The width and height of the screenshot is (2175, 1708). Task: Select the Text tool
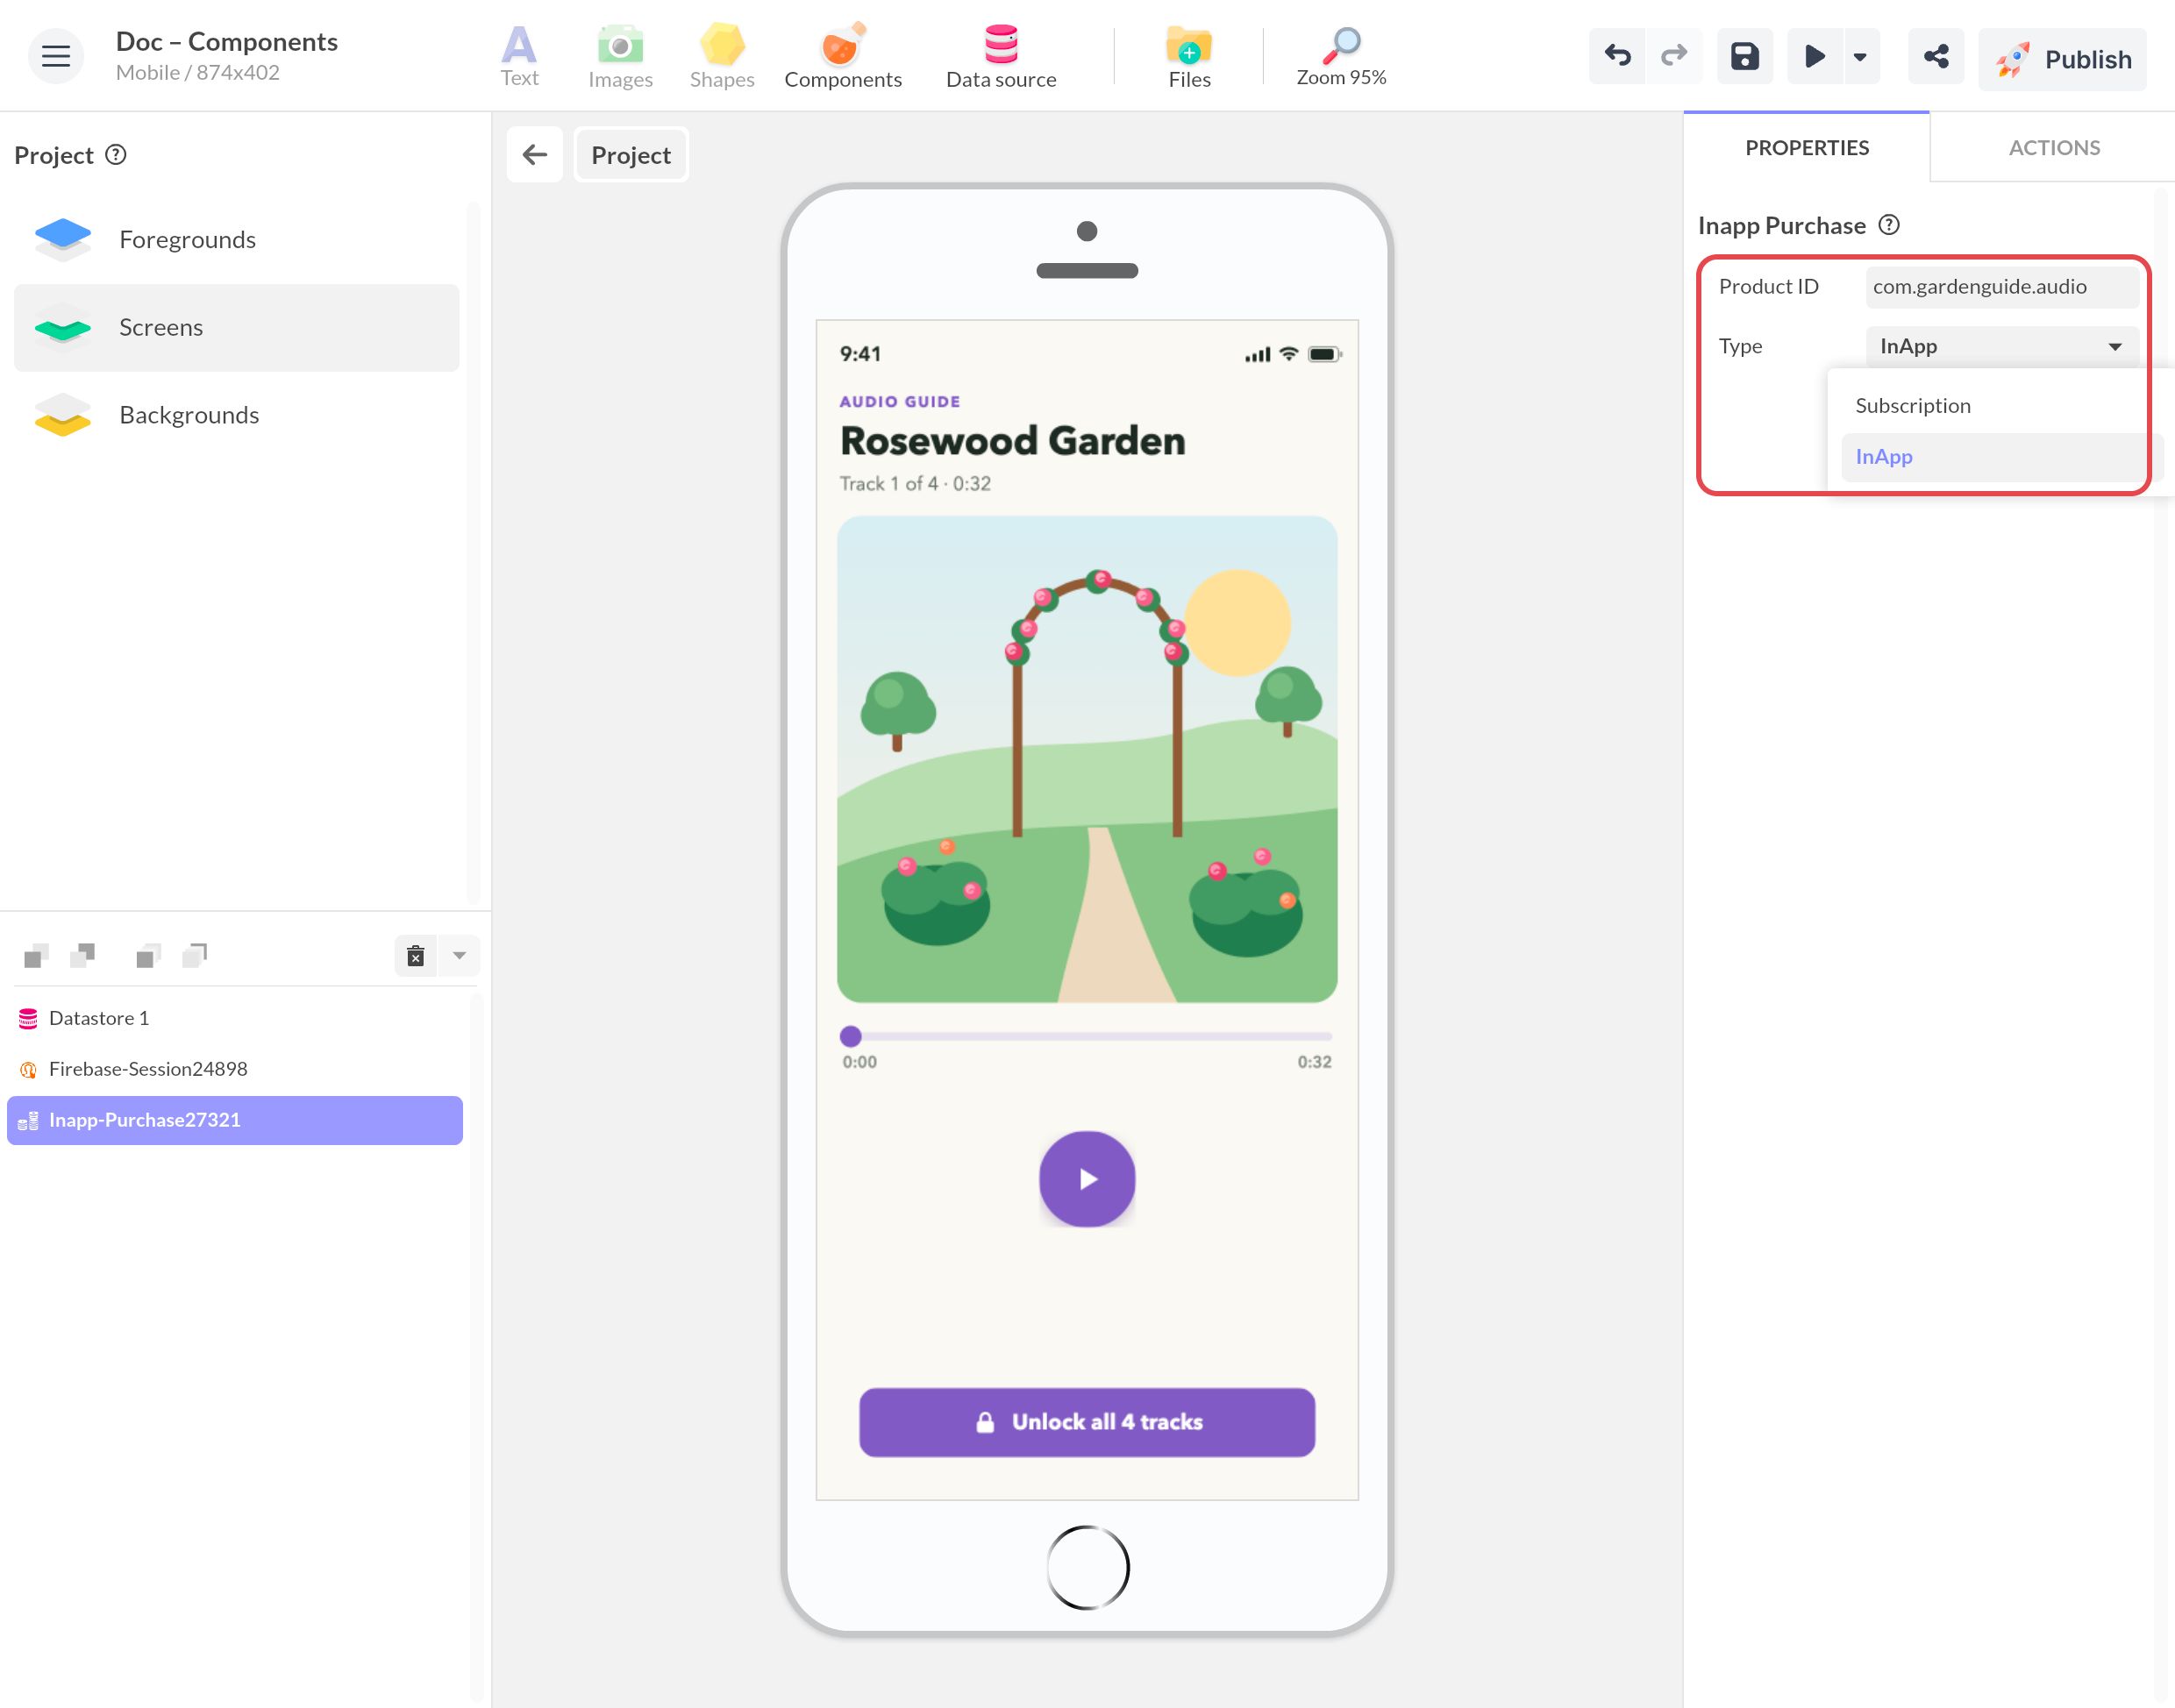click(519, 57)
